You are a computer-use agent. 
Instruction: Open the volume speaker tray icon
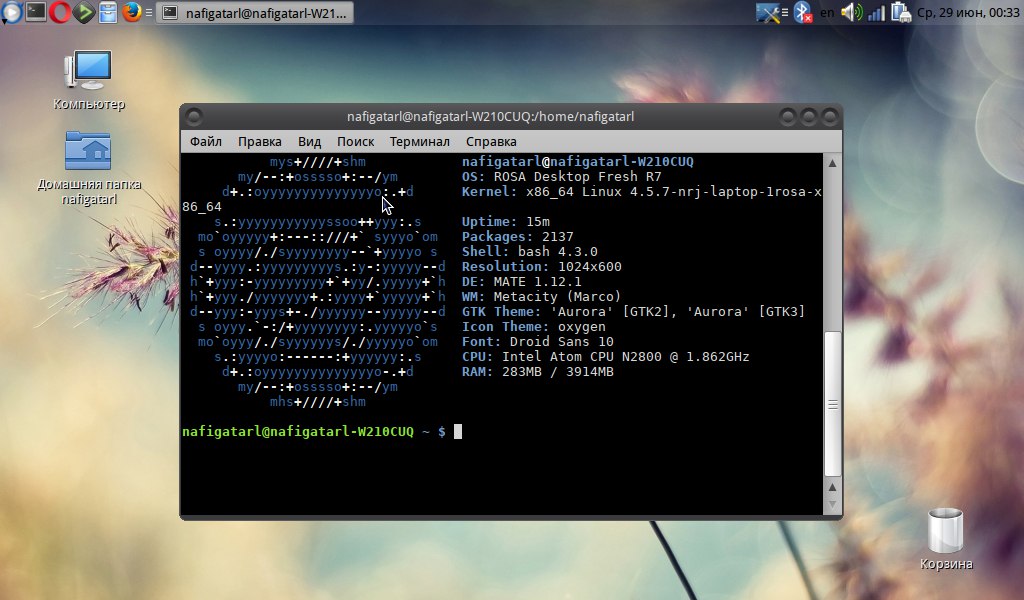click(851, 12)
